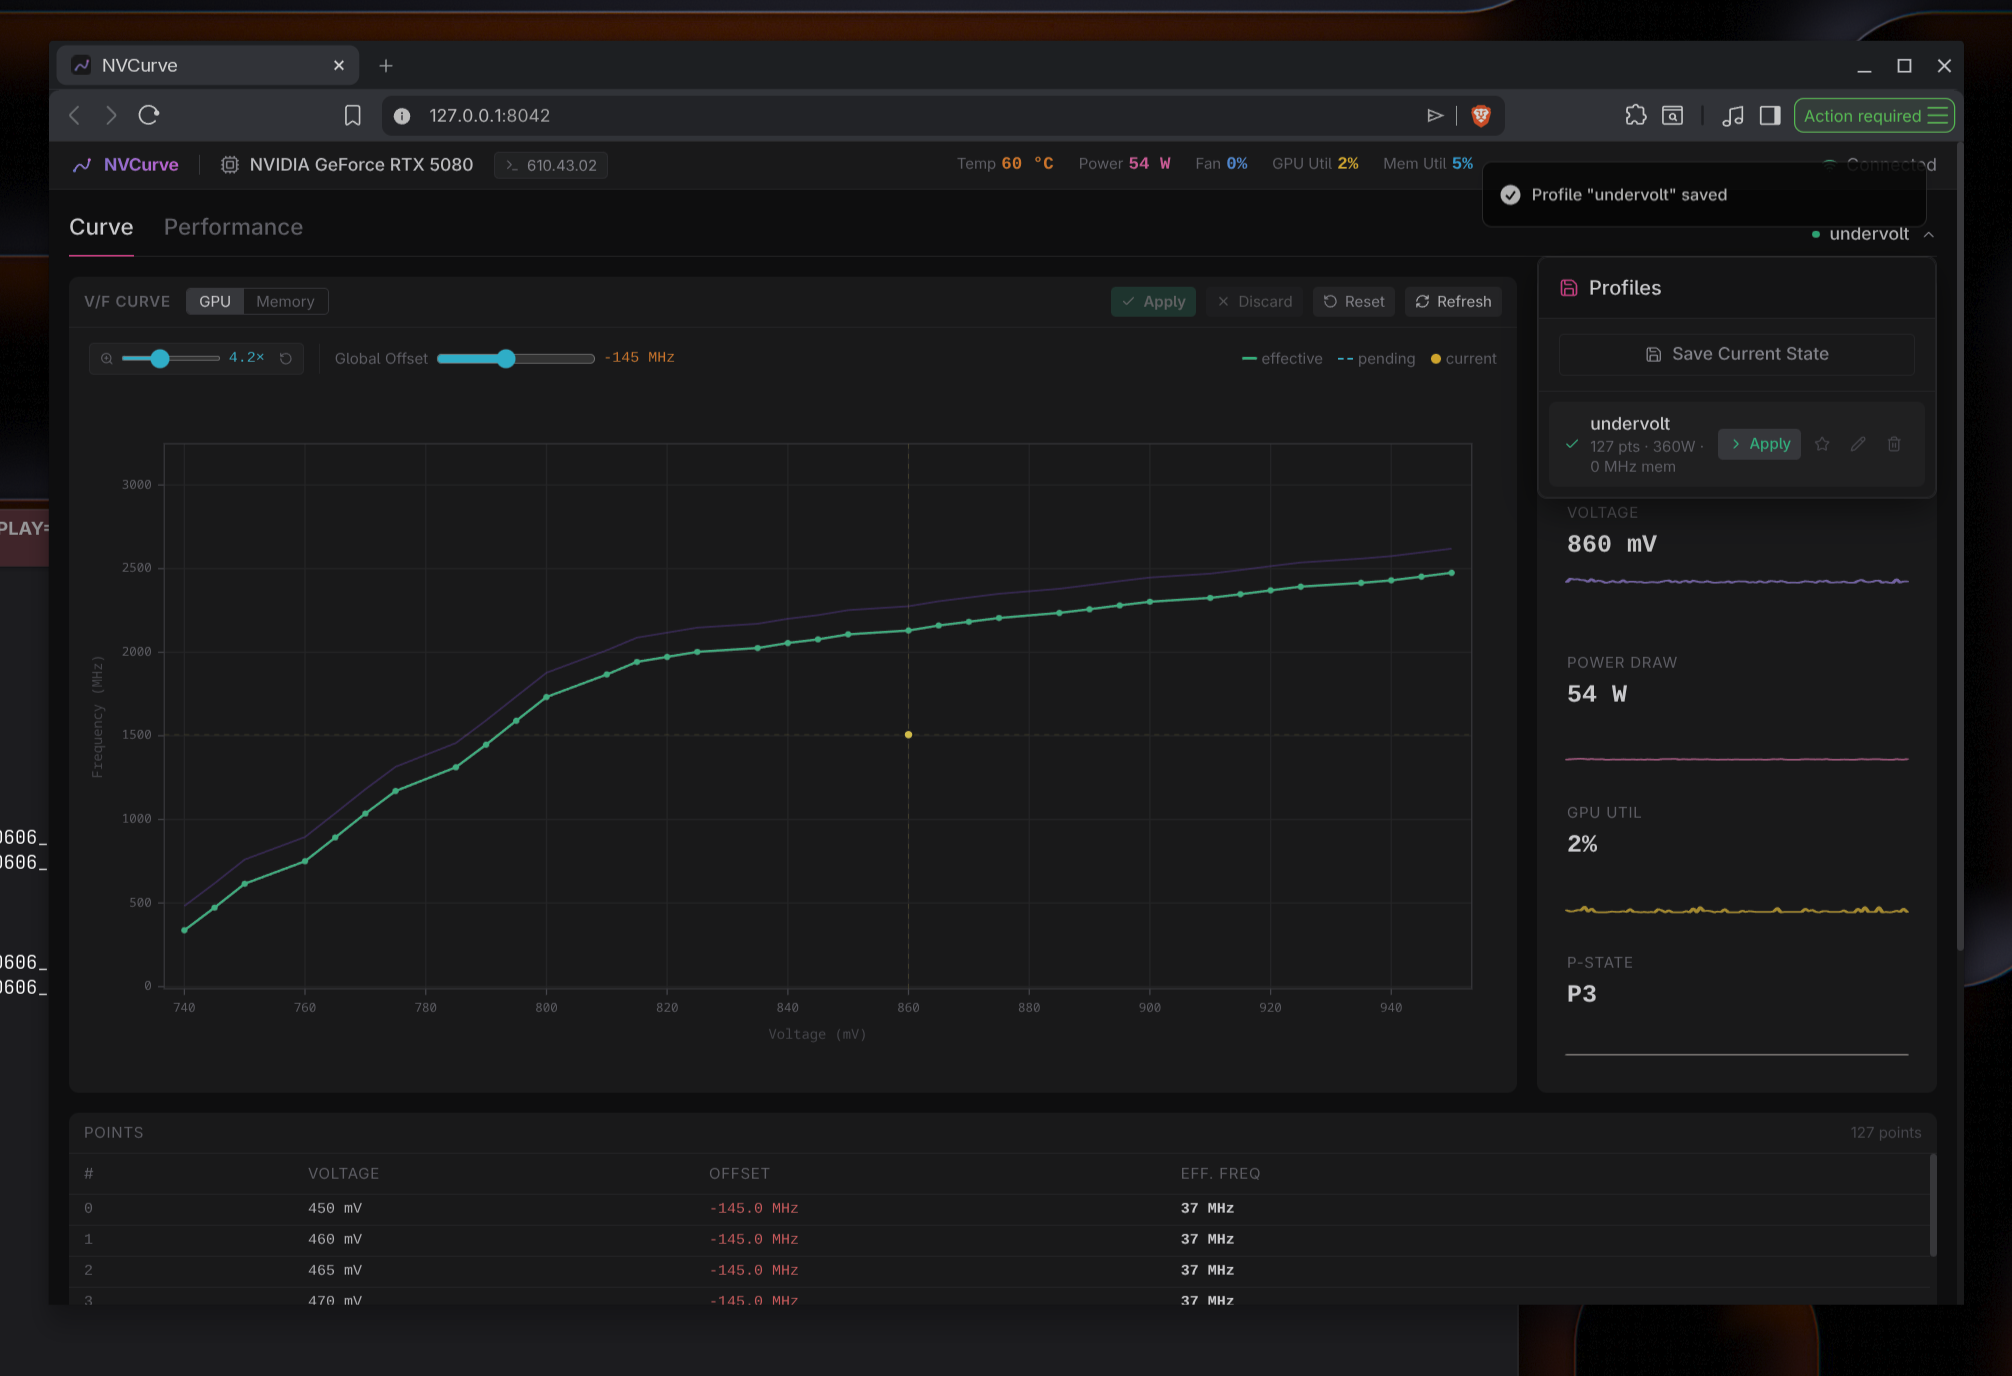The image size is (2012, 1376).
Task: Go back with the browser back arrow
Action: pyautogui.click(x=75, y=116)
